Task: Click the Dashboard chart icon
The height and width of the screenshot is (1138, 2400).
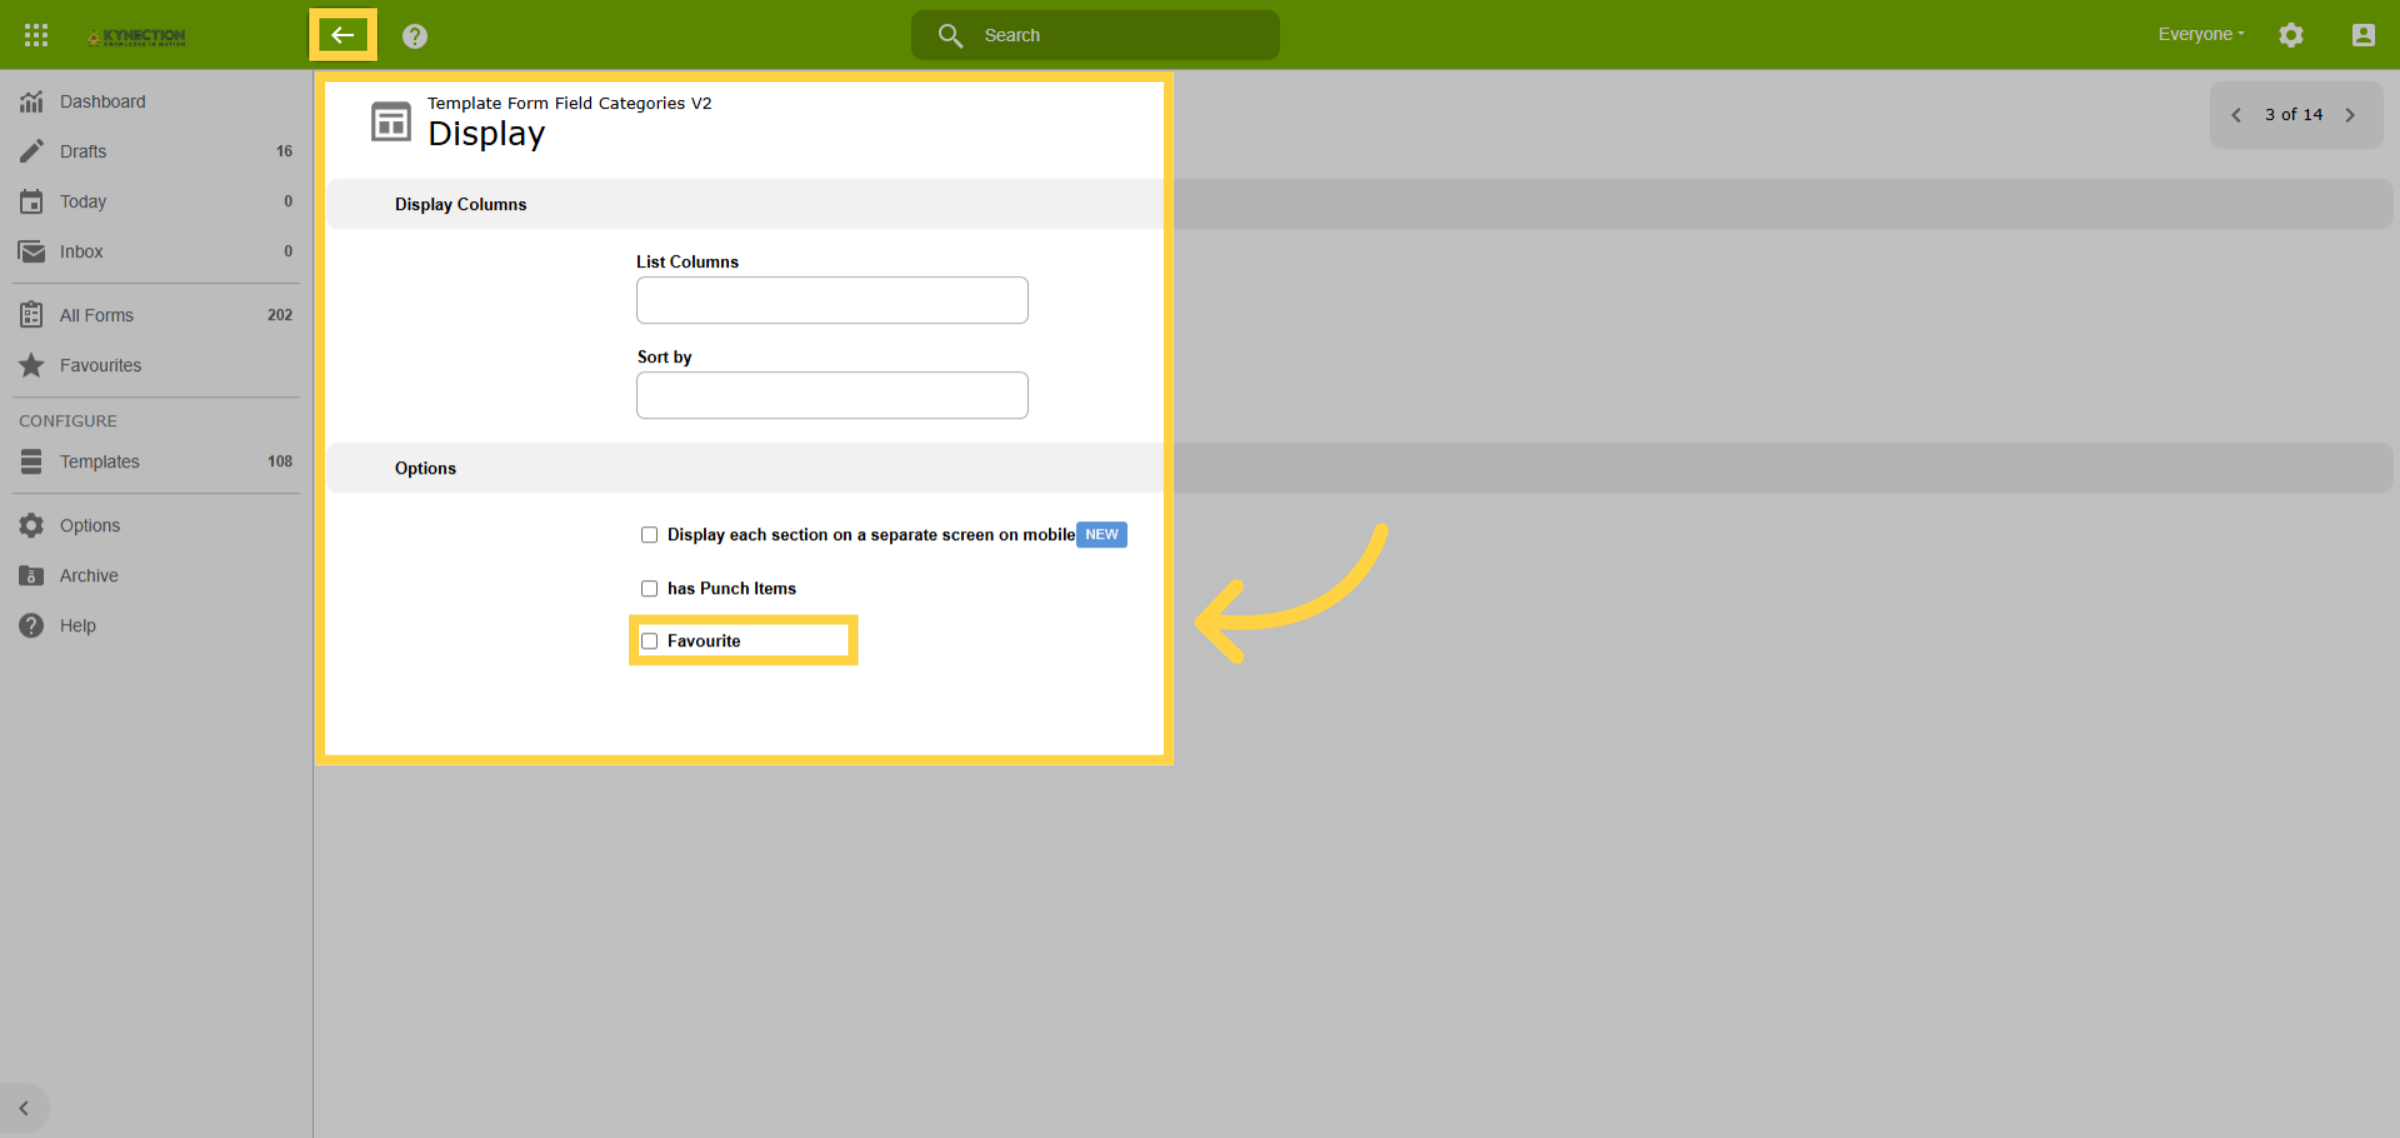Action: [32, 101]
